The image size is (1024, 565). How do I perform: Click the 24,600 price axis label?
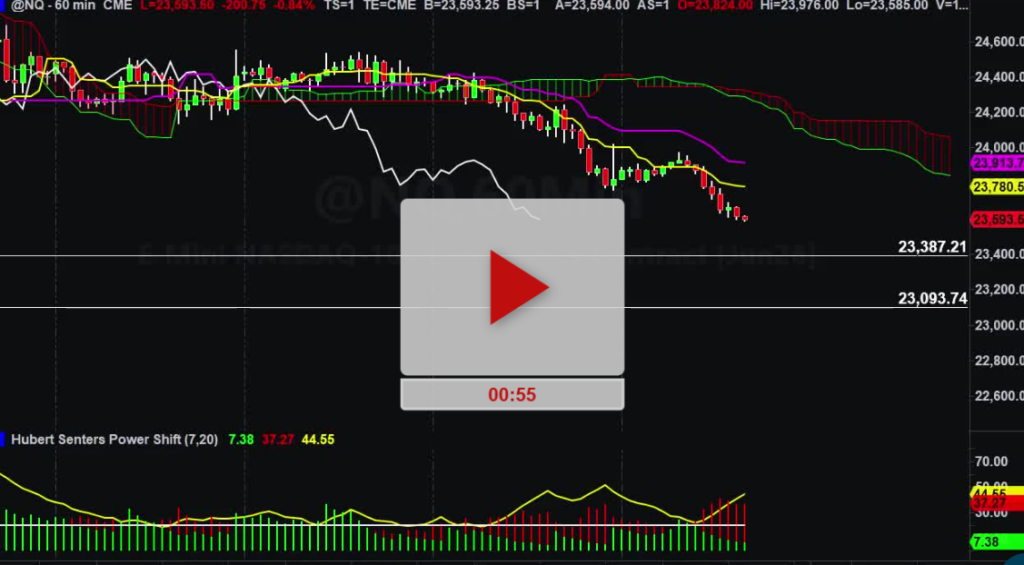pyautogui.click(x=997, y=42)
